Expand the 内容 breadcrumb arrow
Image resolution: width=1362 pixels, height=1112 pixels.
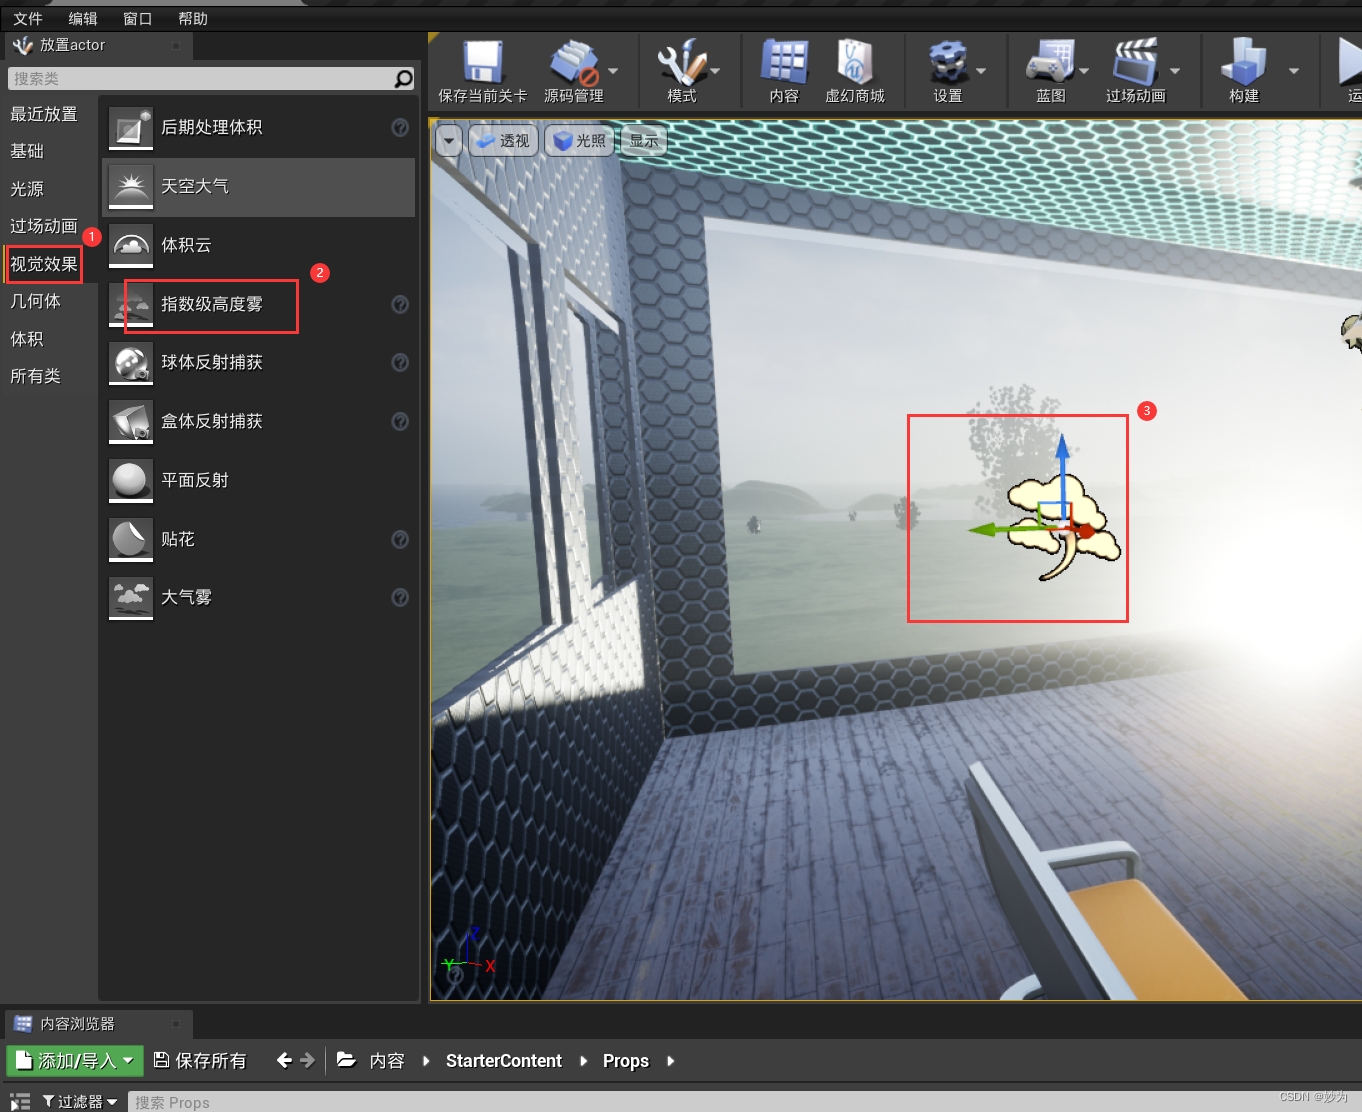pyautogui.click(x=426, y=1061)
